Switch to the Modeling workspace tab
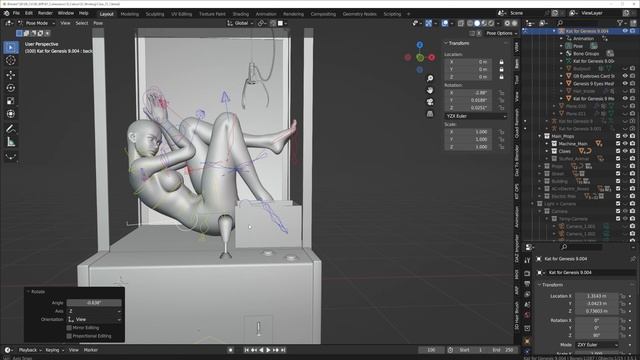 click(x=130, y=14)
